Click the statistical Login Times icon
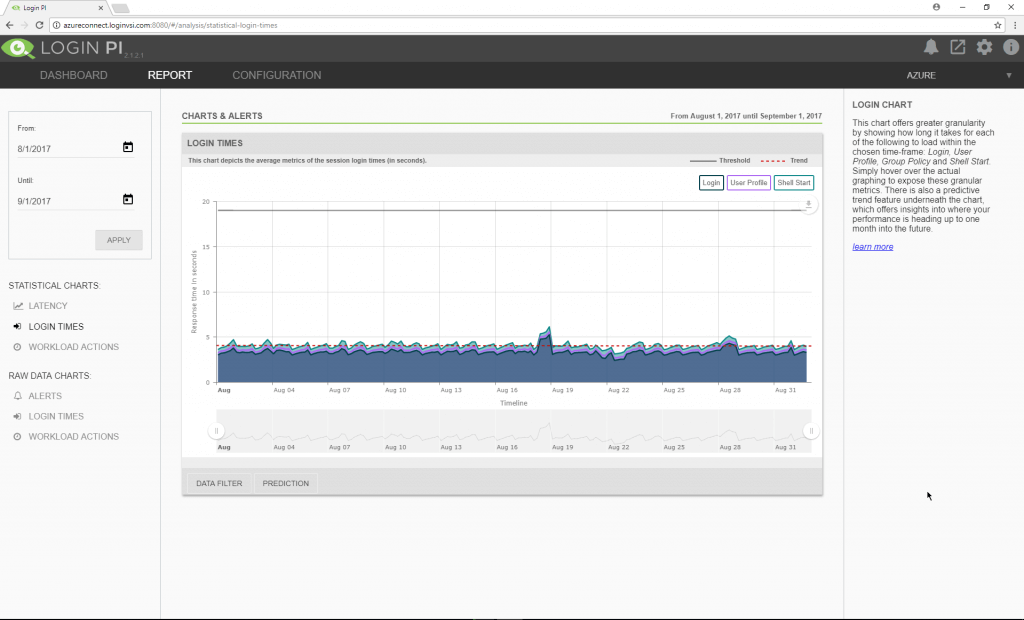 coord(18,326)
